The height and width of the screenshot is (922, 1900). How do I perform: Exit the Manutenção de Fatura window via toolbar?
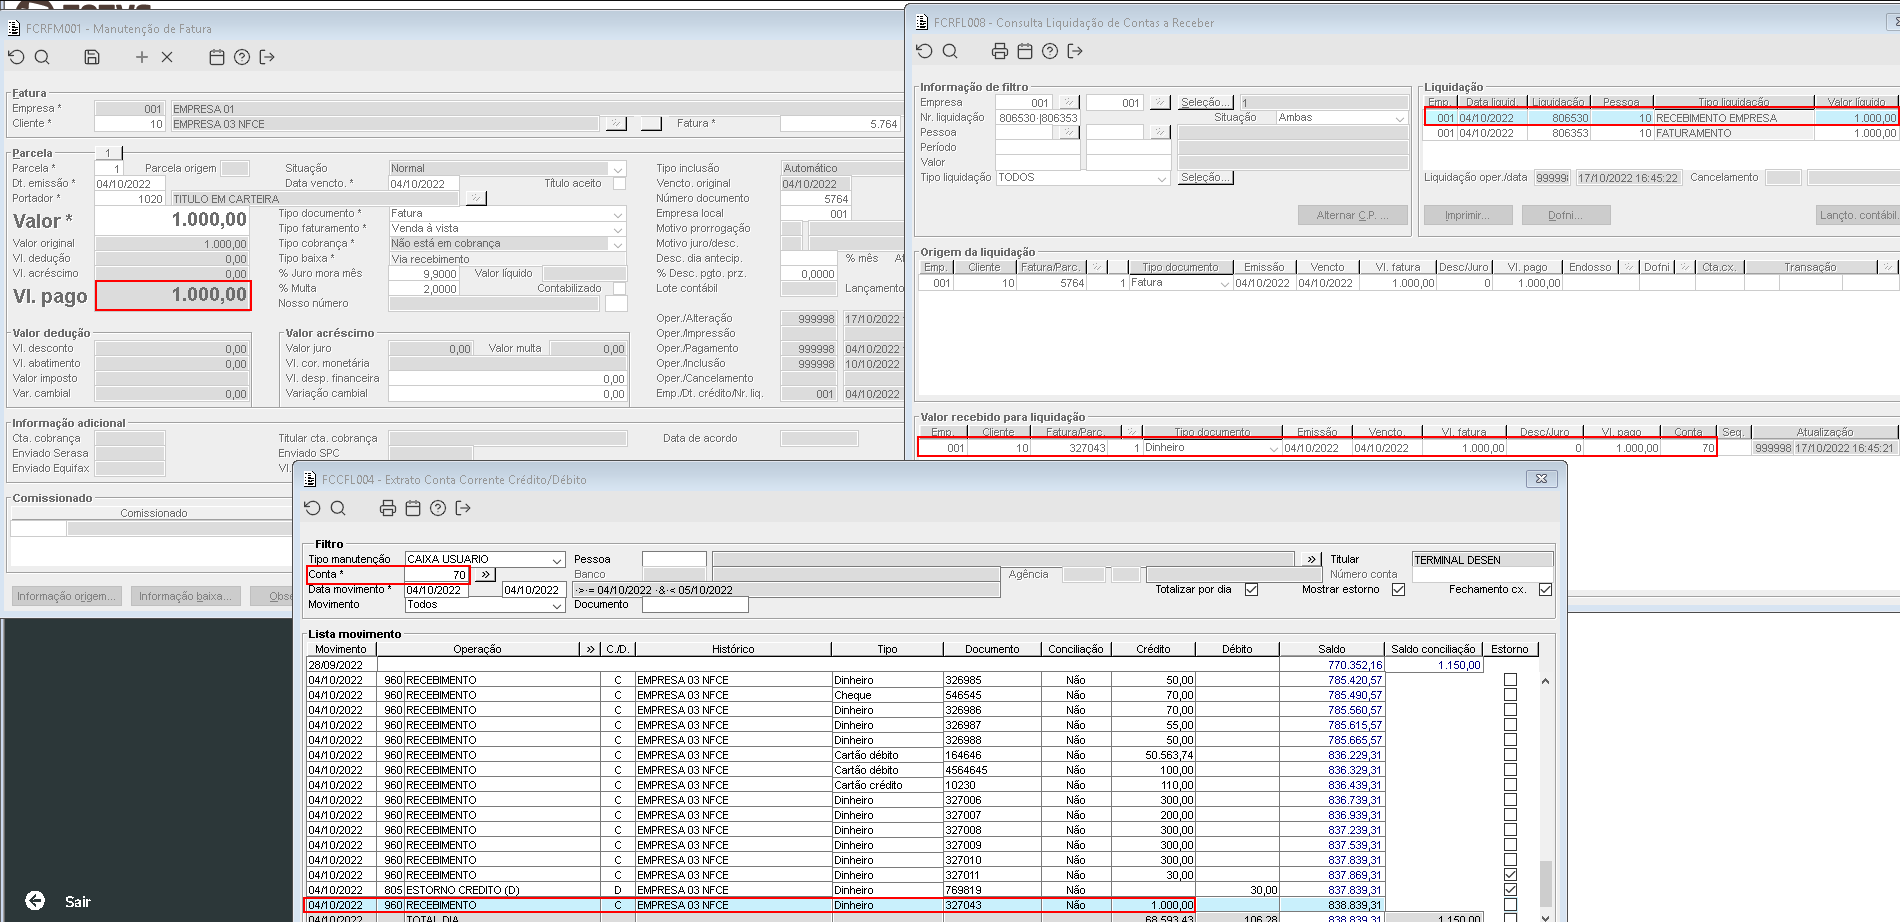coord(267,57)
